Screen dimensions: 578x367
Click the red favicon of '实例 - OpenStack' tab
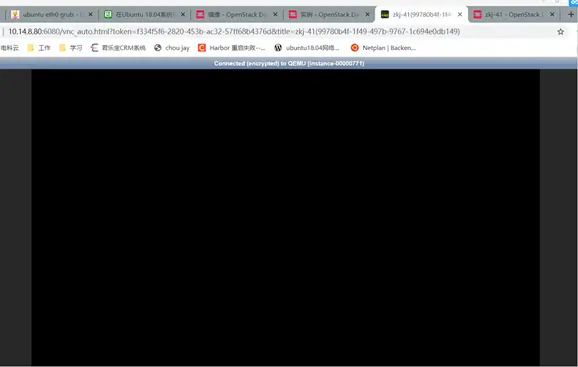[293, 14]
